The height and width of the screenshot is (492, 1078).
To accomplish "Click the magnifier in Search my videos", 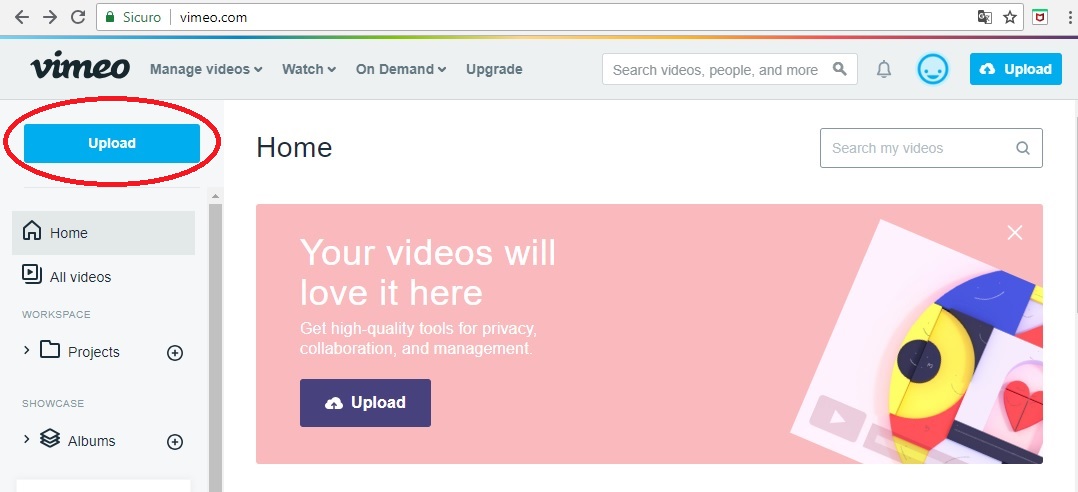I will 1023,148.
